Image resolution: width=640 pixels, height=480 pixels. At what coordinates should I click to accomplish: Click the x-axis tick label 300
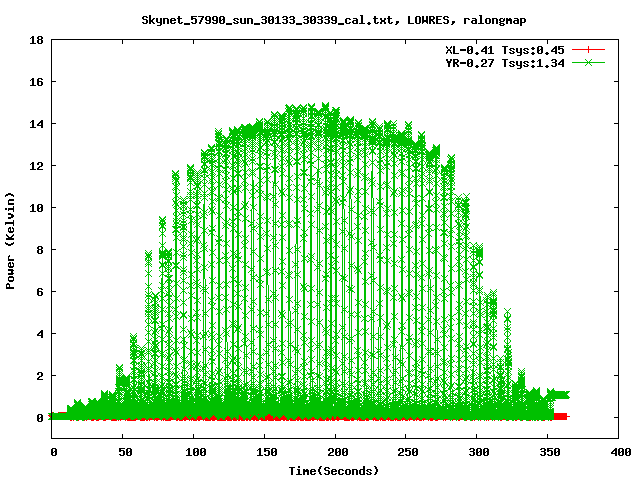click(x=479, y=452)
